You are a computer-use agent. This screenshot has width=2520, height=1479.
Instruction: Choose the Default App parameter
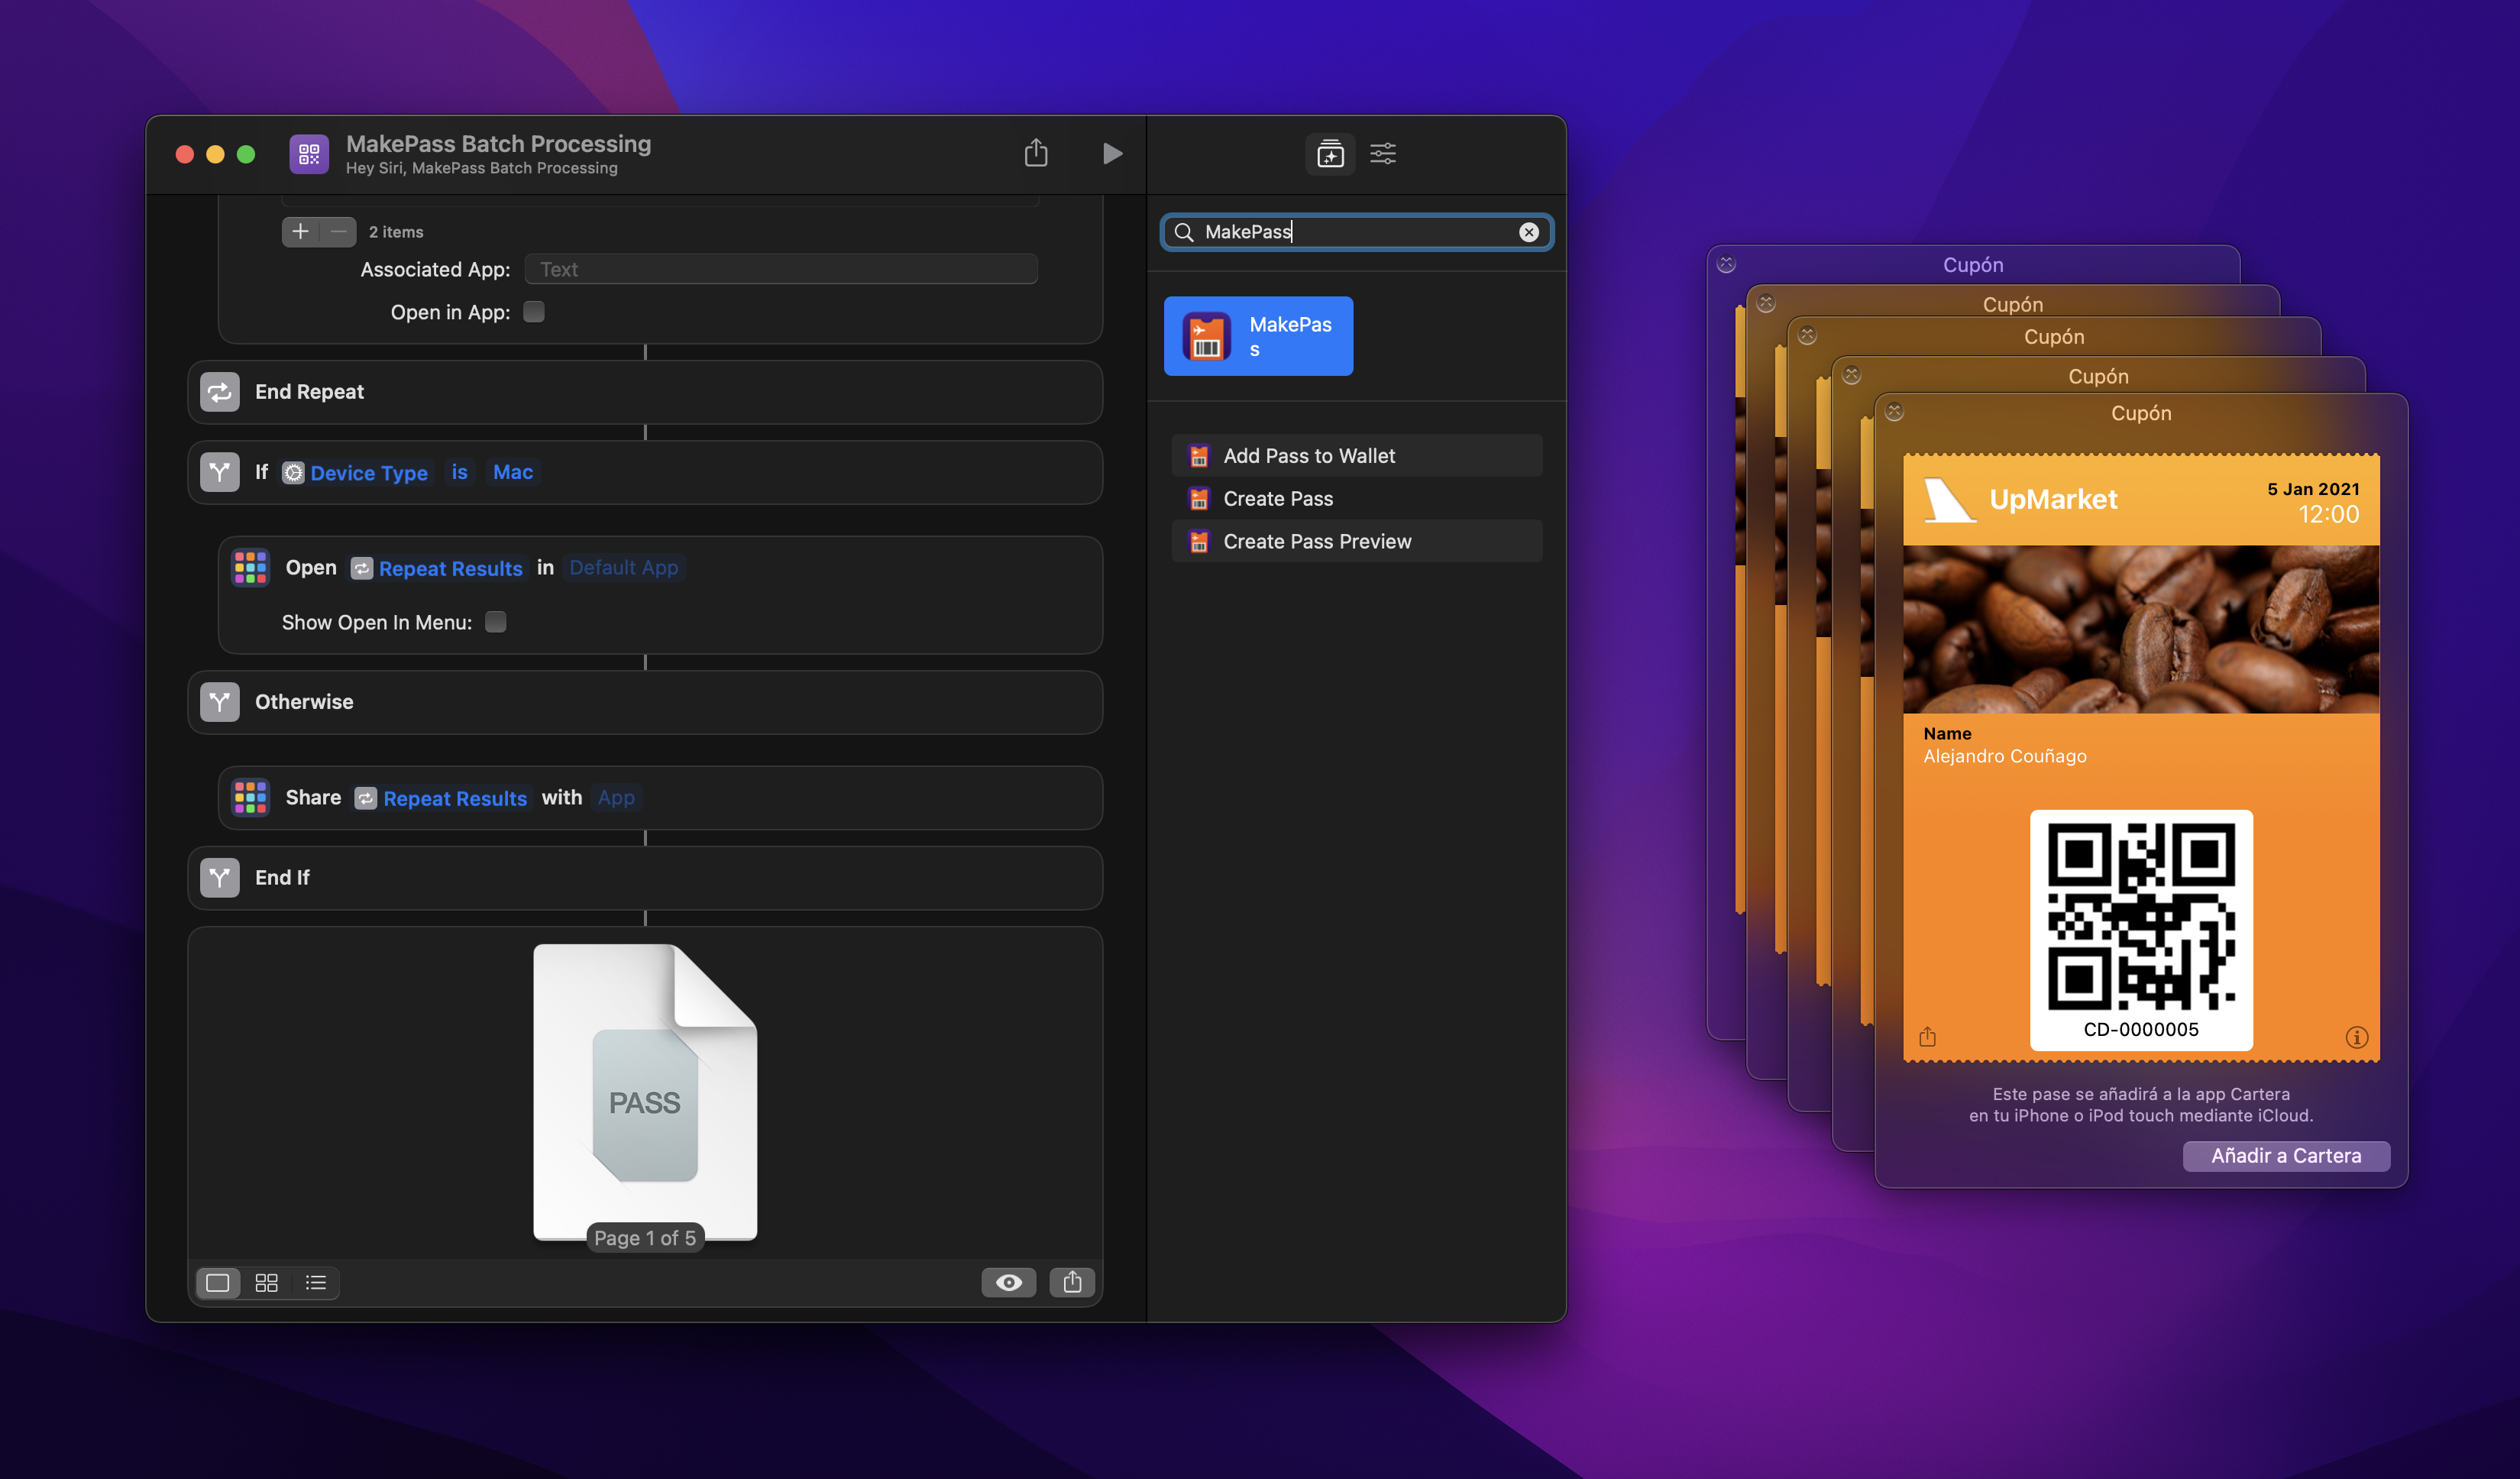(623, 567)
